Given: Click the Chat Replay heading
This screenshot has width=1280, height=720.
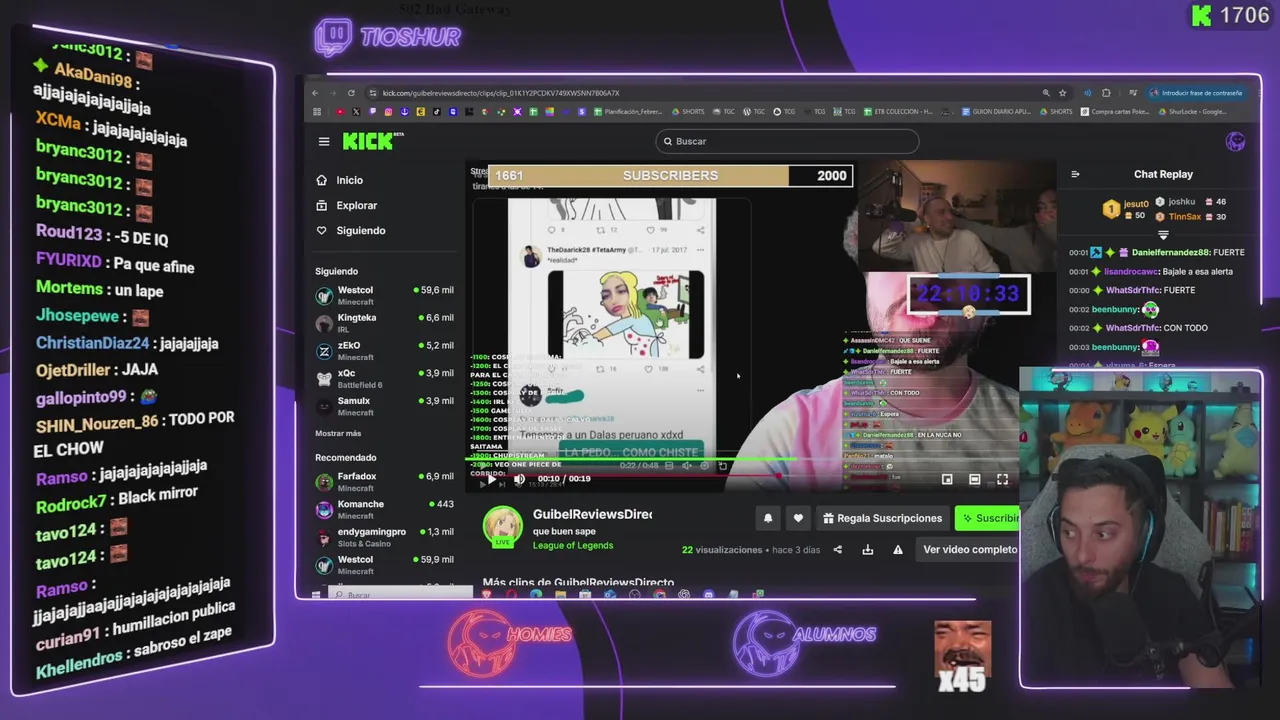Looking at the screenshot, I should (1163, 174).
